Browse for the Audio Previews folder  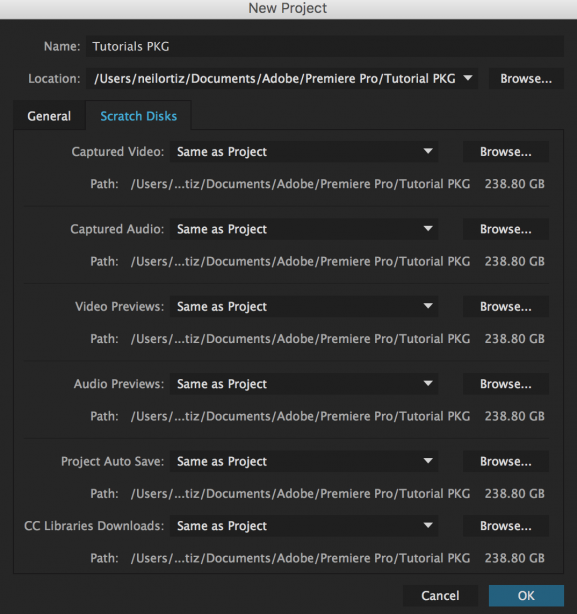point(506,384)
